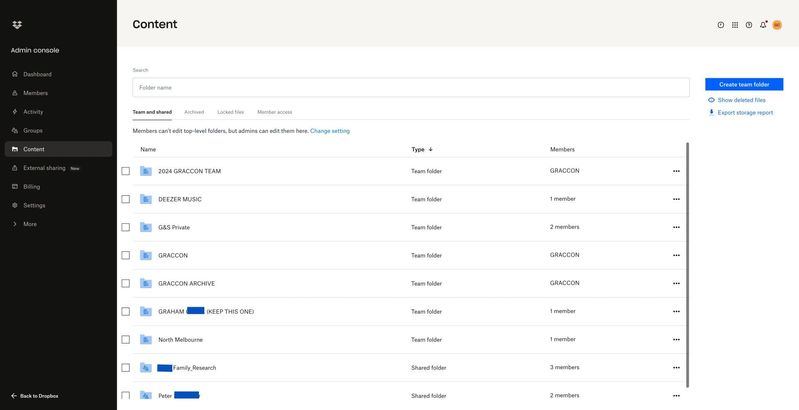The height and width of the screenshot is (410, 799).
Task: Switch to the Locked files tab
Action: coord(230,112)
